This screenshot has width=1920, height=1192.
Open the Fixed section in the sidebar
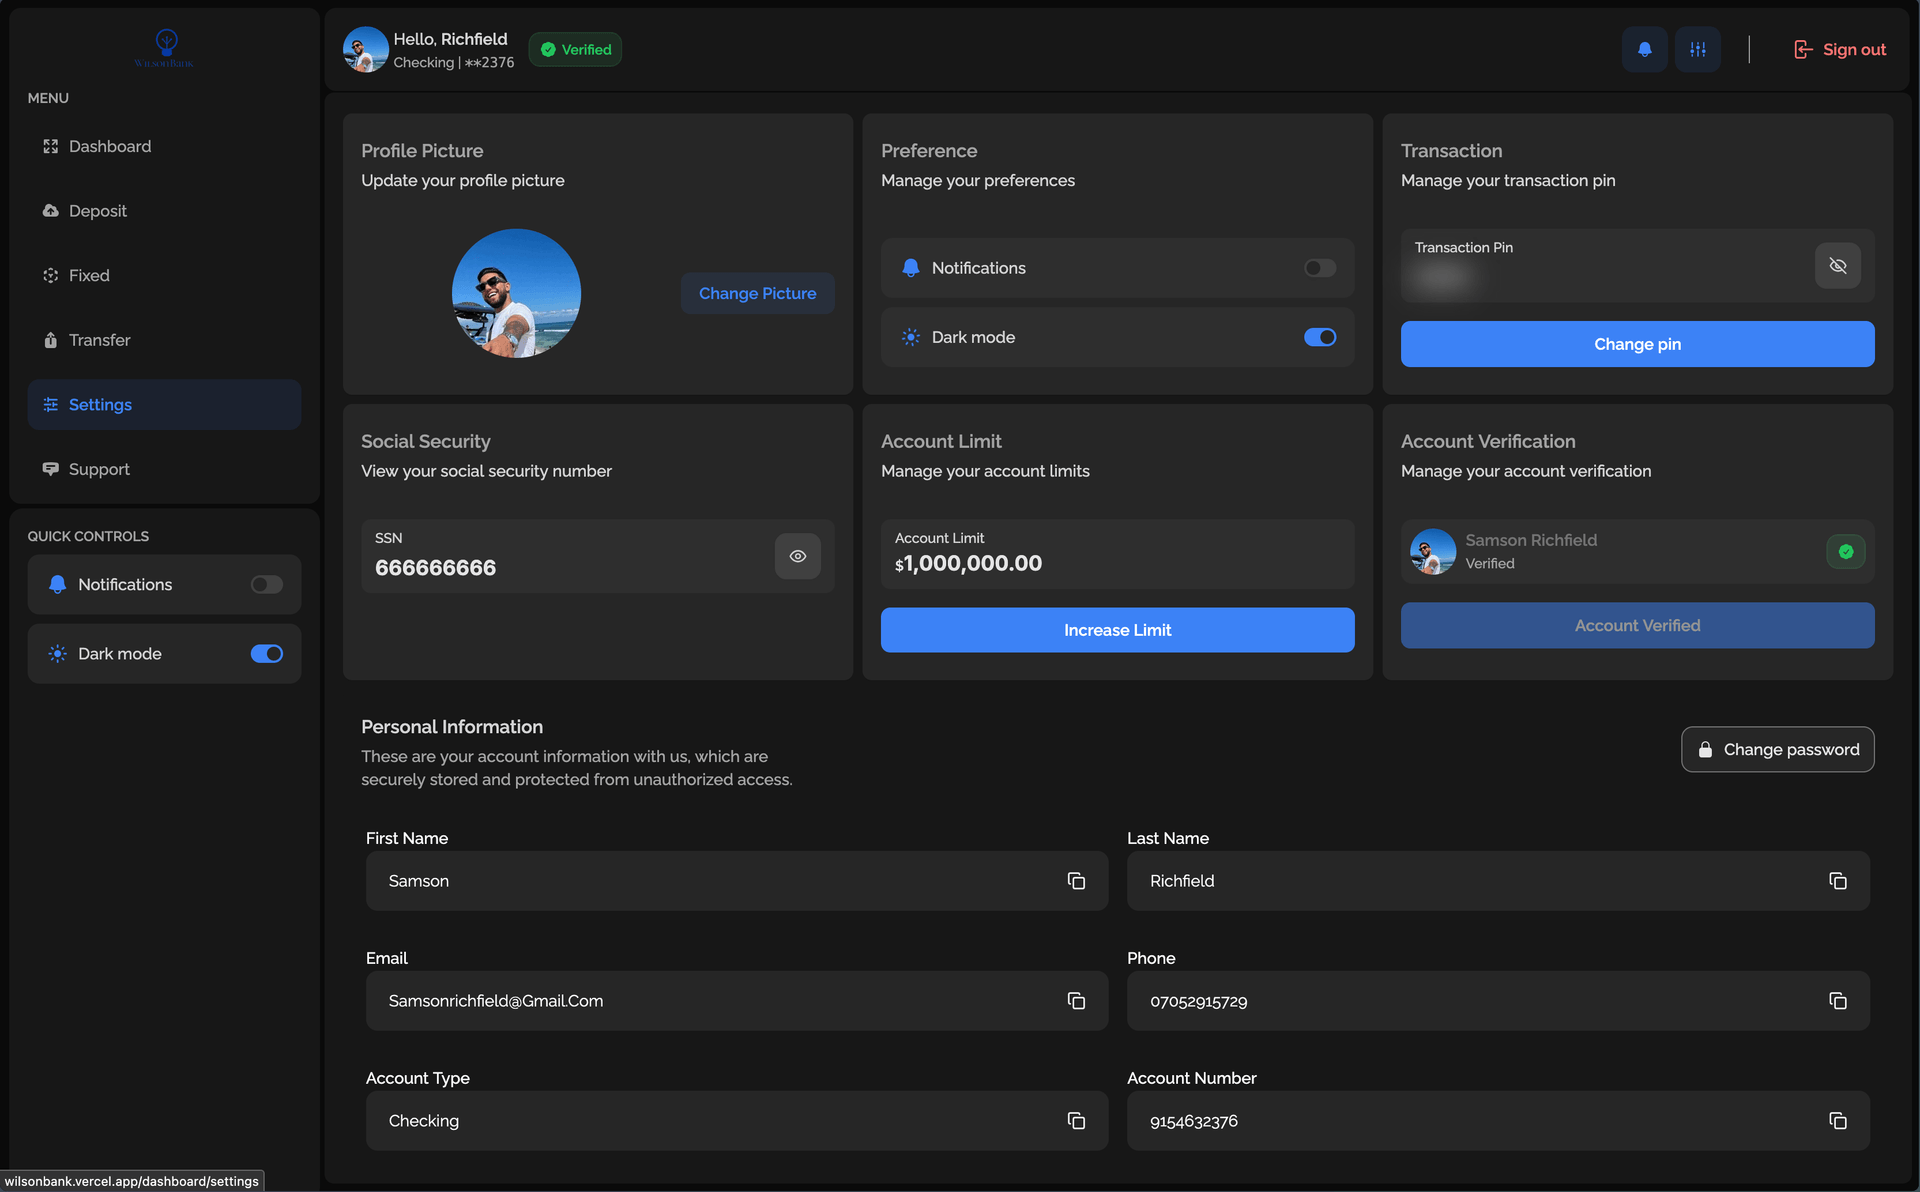[89, 275]
